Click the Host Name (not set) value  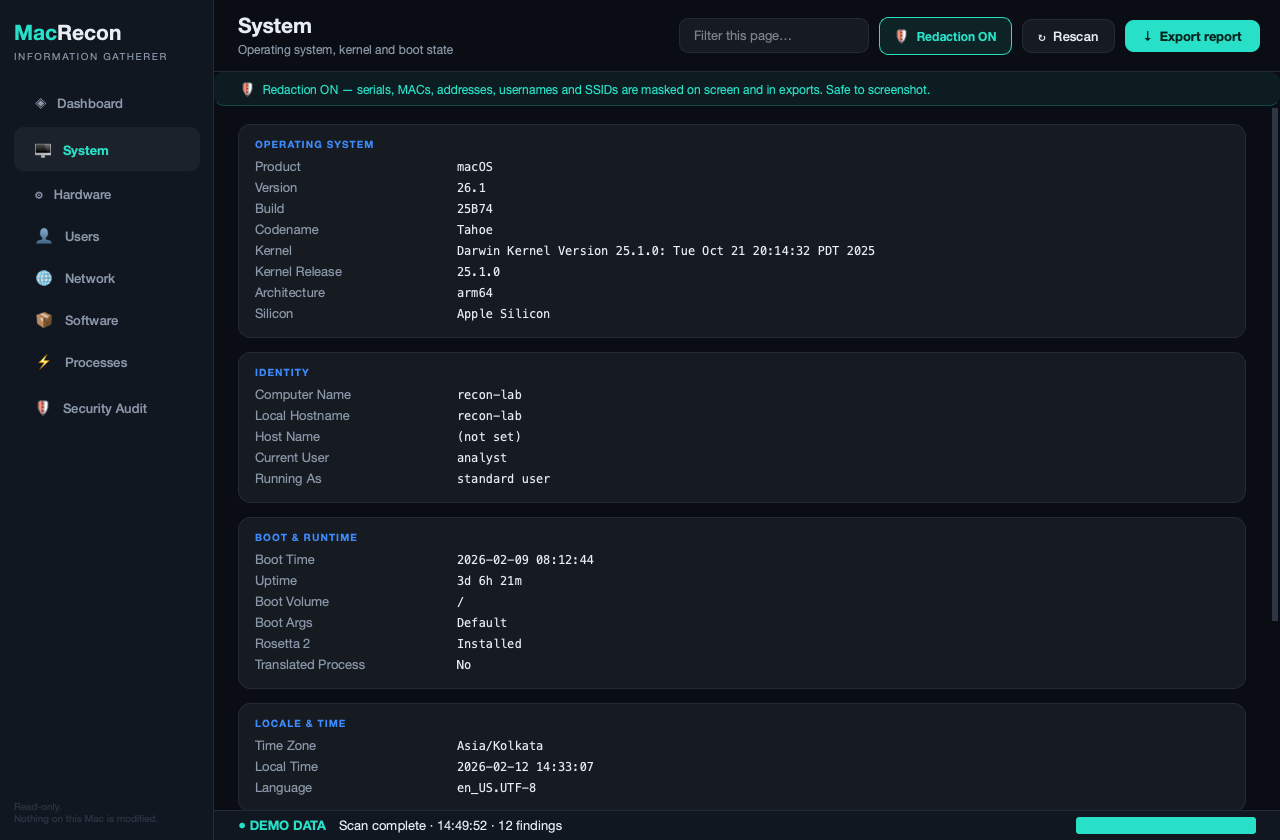tap(489, 436)
